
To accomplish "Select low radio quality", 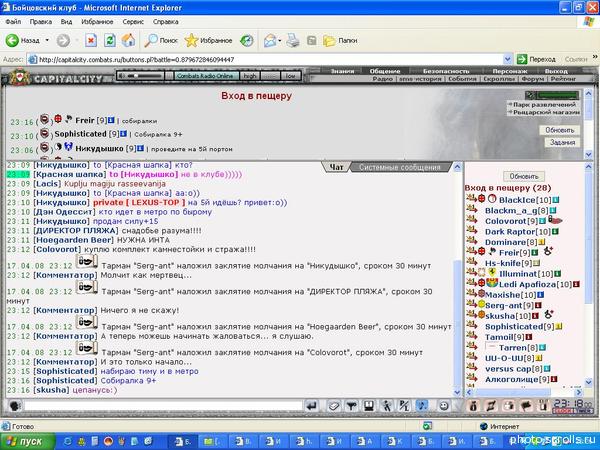I will pos(290,76).
